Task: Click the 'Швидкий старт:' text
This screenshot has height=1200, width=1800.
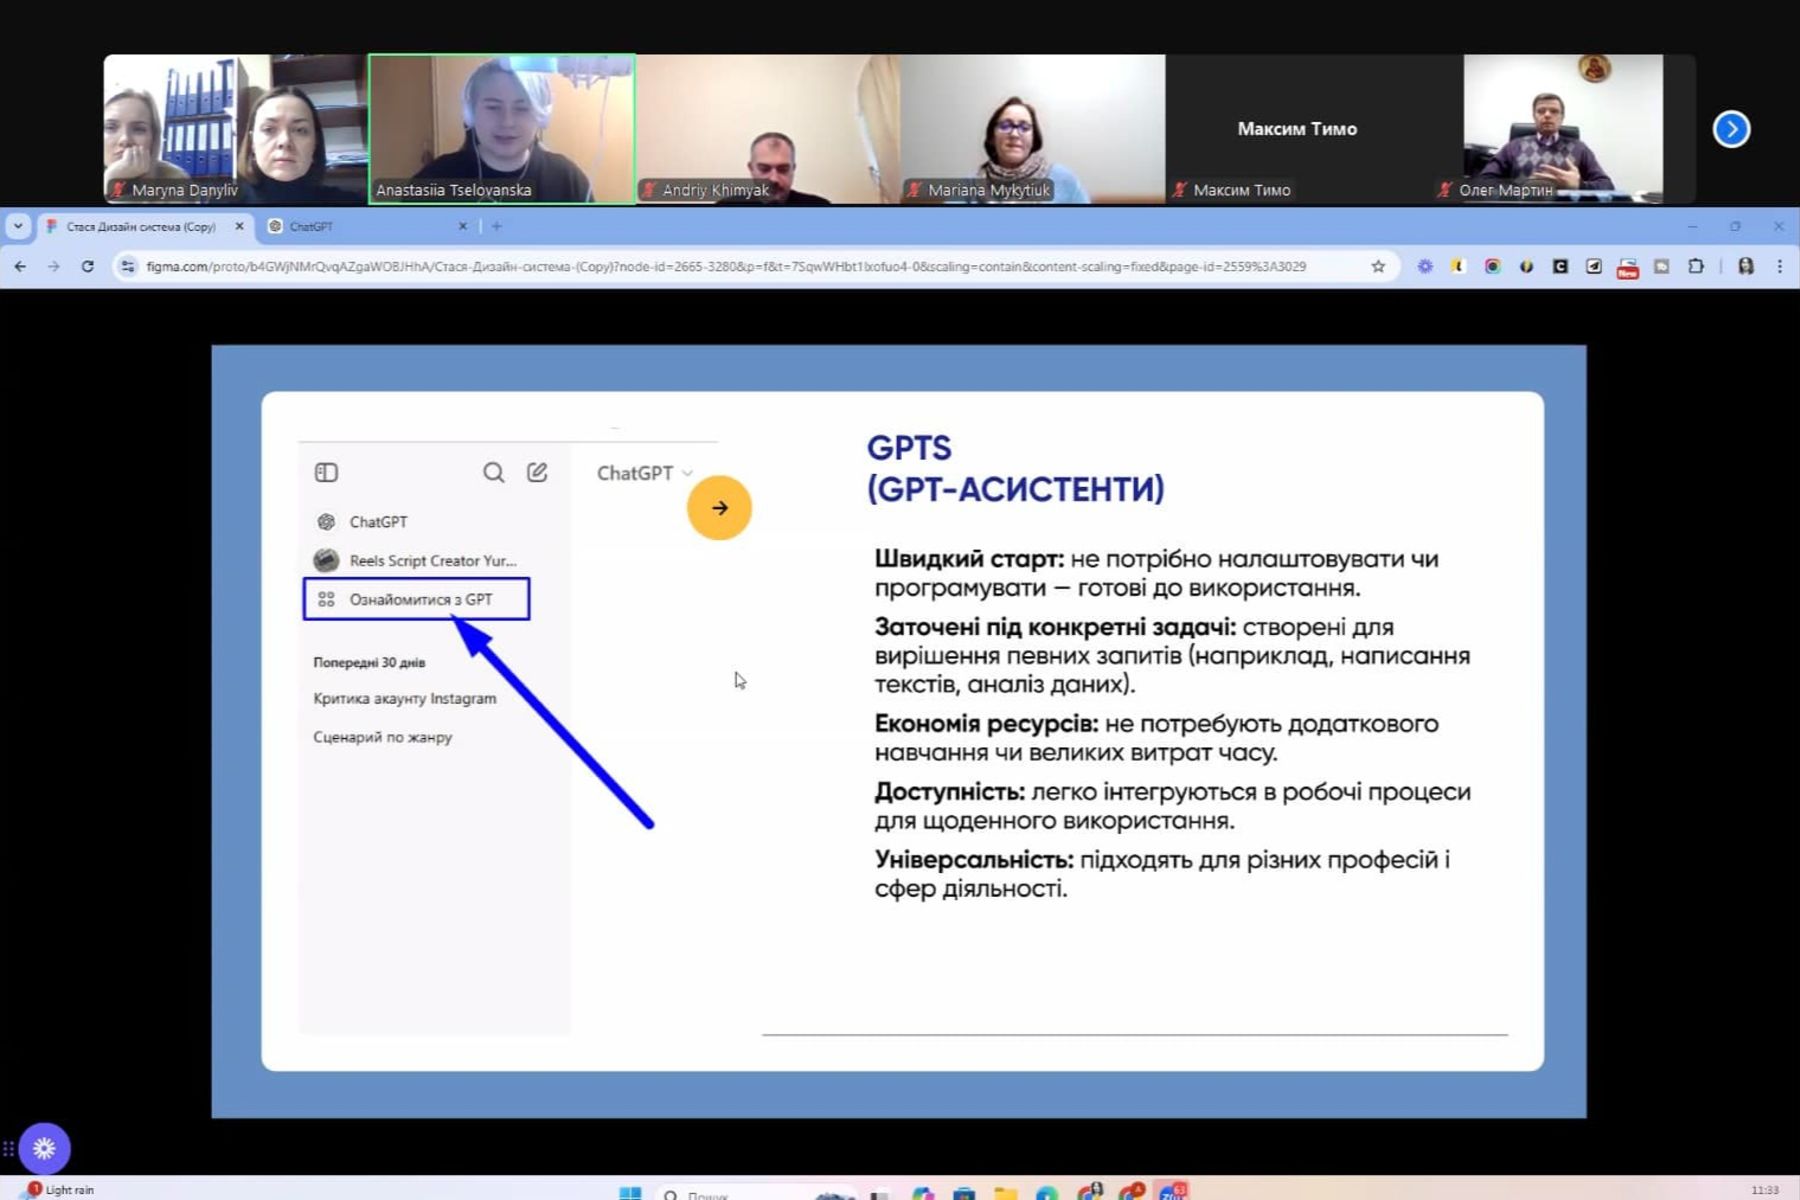Action: [x=969, y=559]
